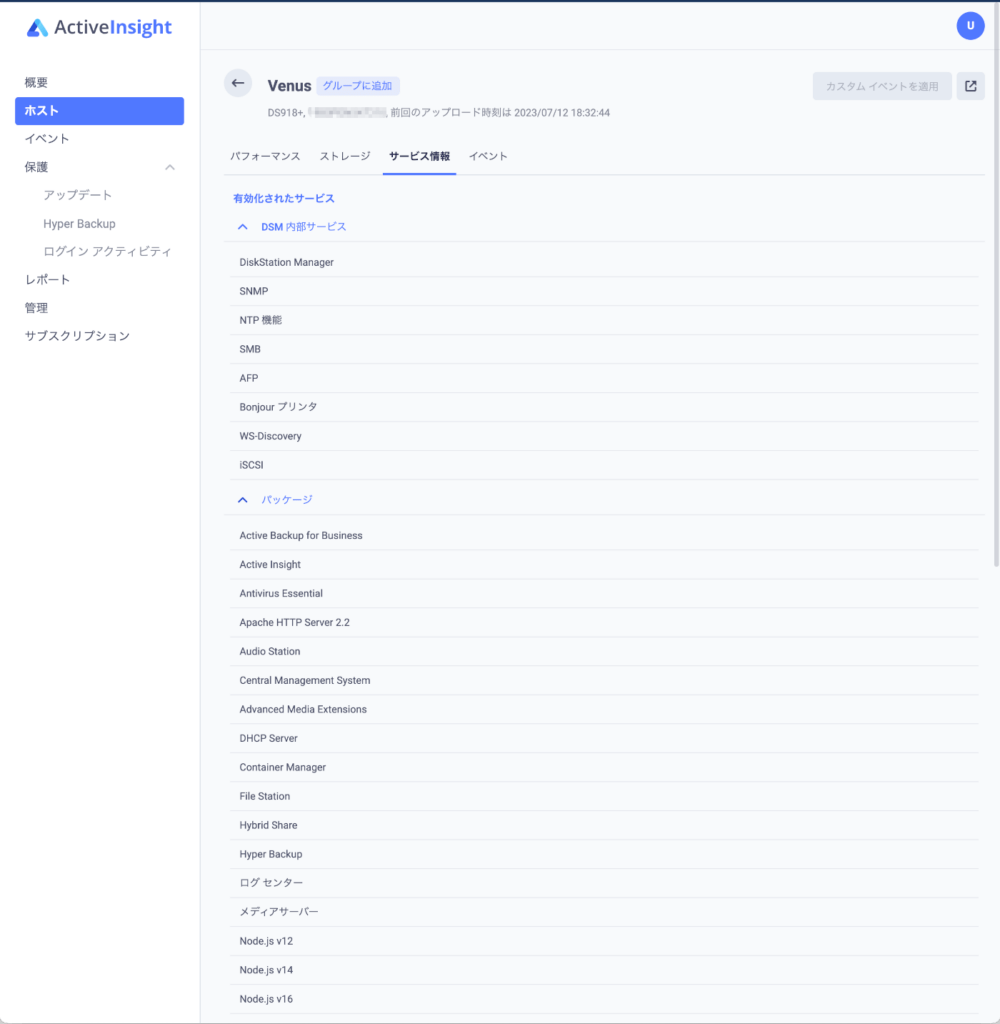This screenshot has height=1024, width=1000.
Task: Select the Node.js v14 row
Action: coord(604,970)
